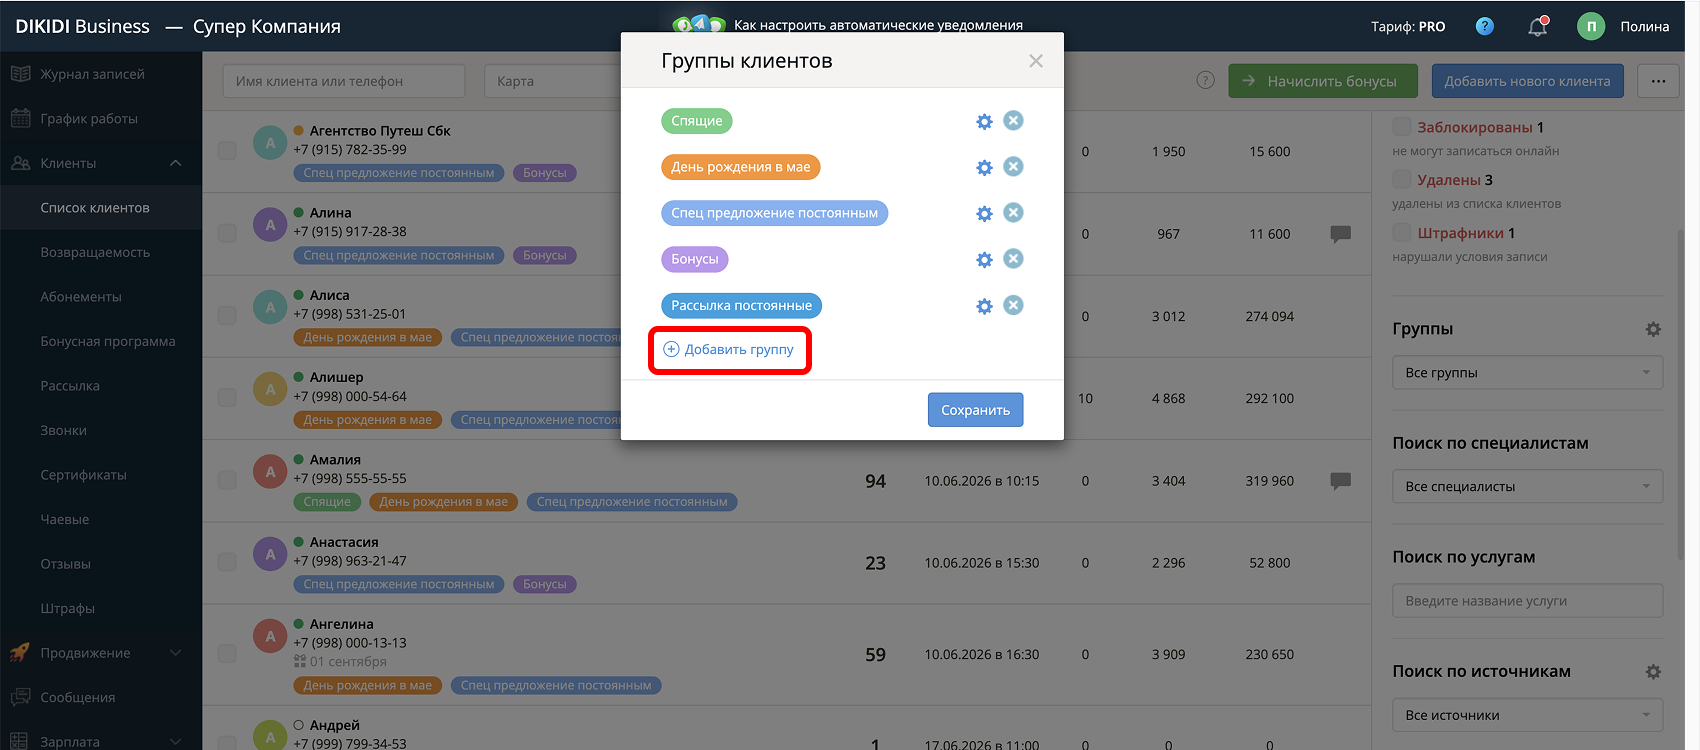Image resolution: width=1700 pixels, height=750 pixels.
Task: Open Чаевые in the sidebar
Action: pos(64,519)
